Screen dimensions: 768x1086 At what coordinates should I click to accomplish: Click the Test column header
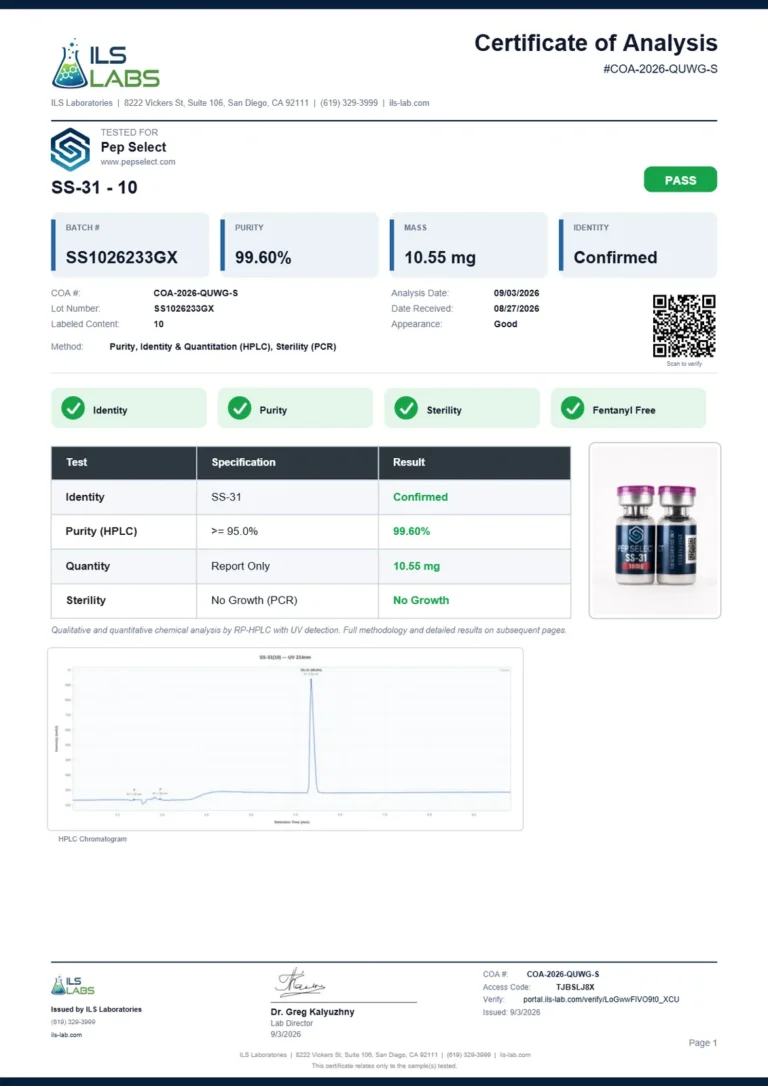point(124,463)
